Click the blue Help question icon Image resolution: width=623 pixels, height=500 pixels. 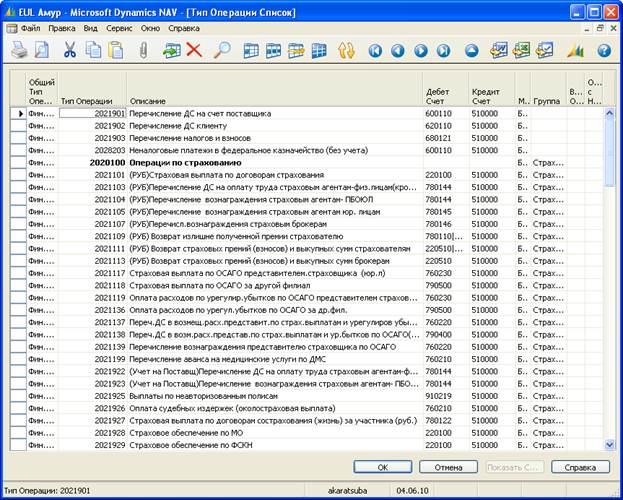[x=604, y=50]
